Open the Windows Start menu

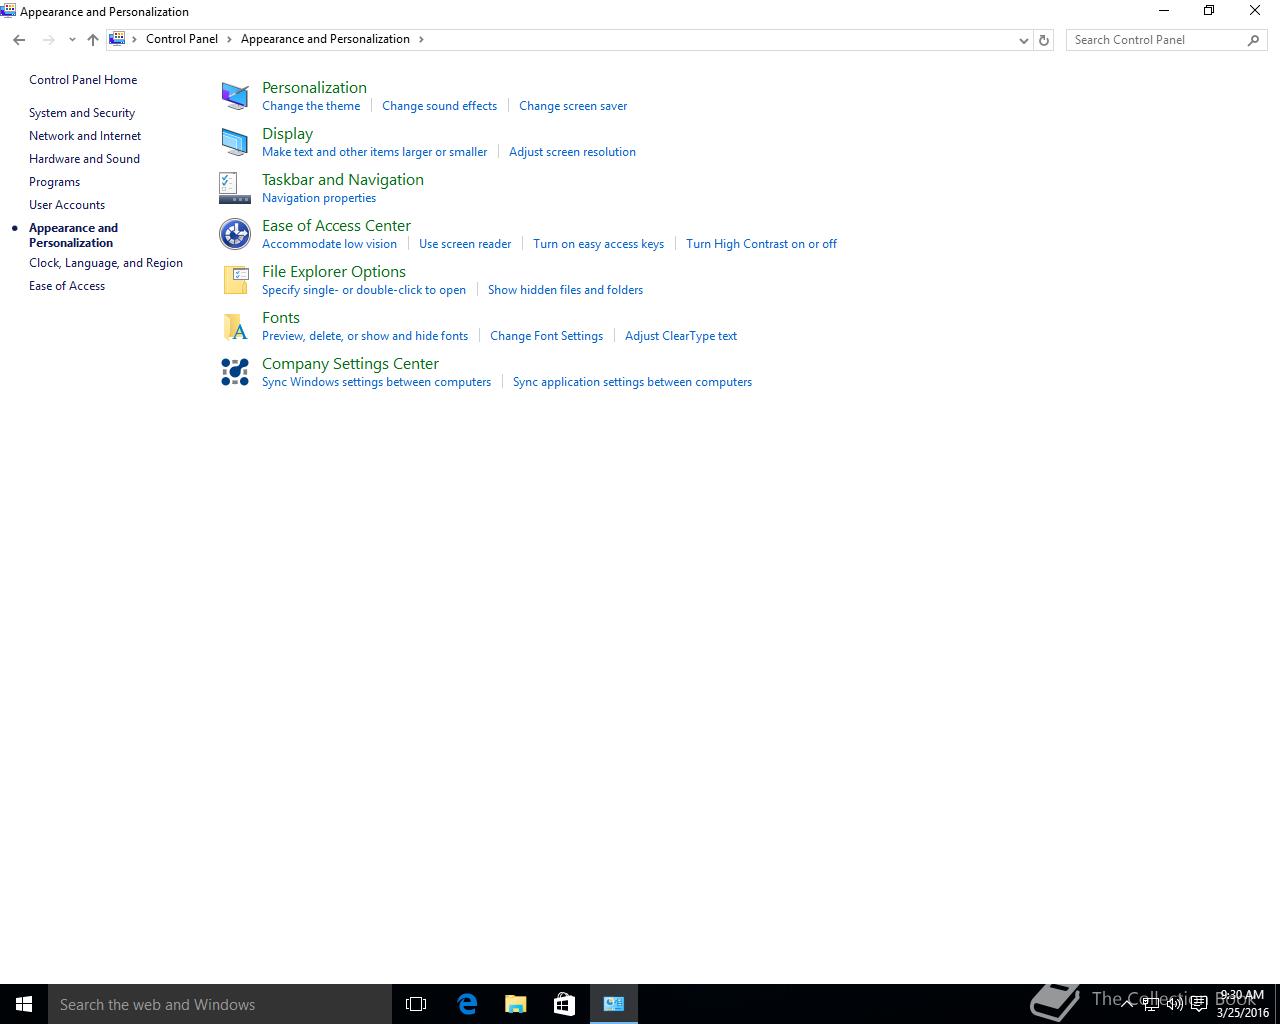(x=24, y=1004)
